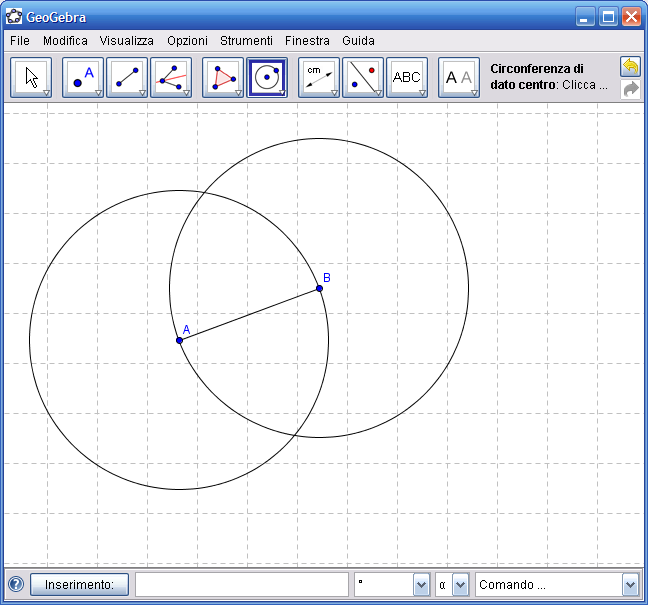
Task: Minimize the GeoGebra window
Action: coord(585,17)
